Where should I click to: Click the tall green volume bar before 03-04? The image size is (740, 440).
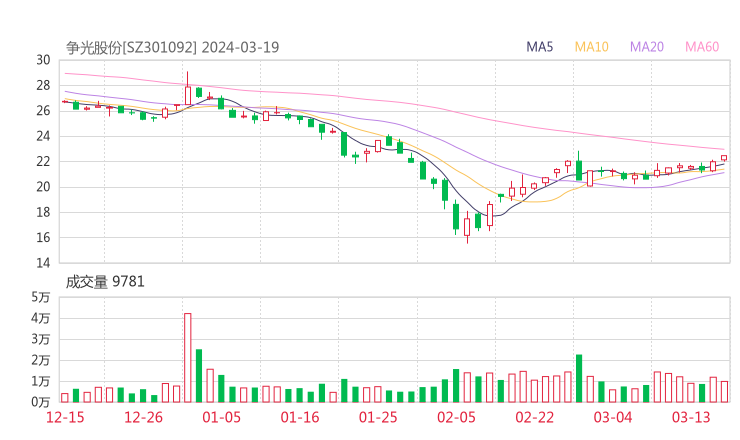tap(579, 379)
